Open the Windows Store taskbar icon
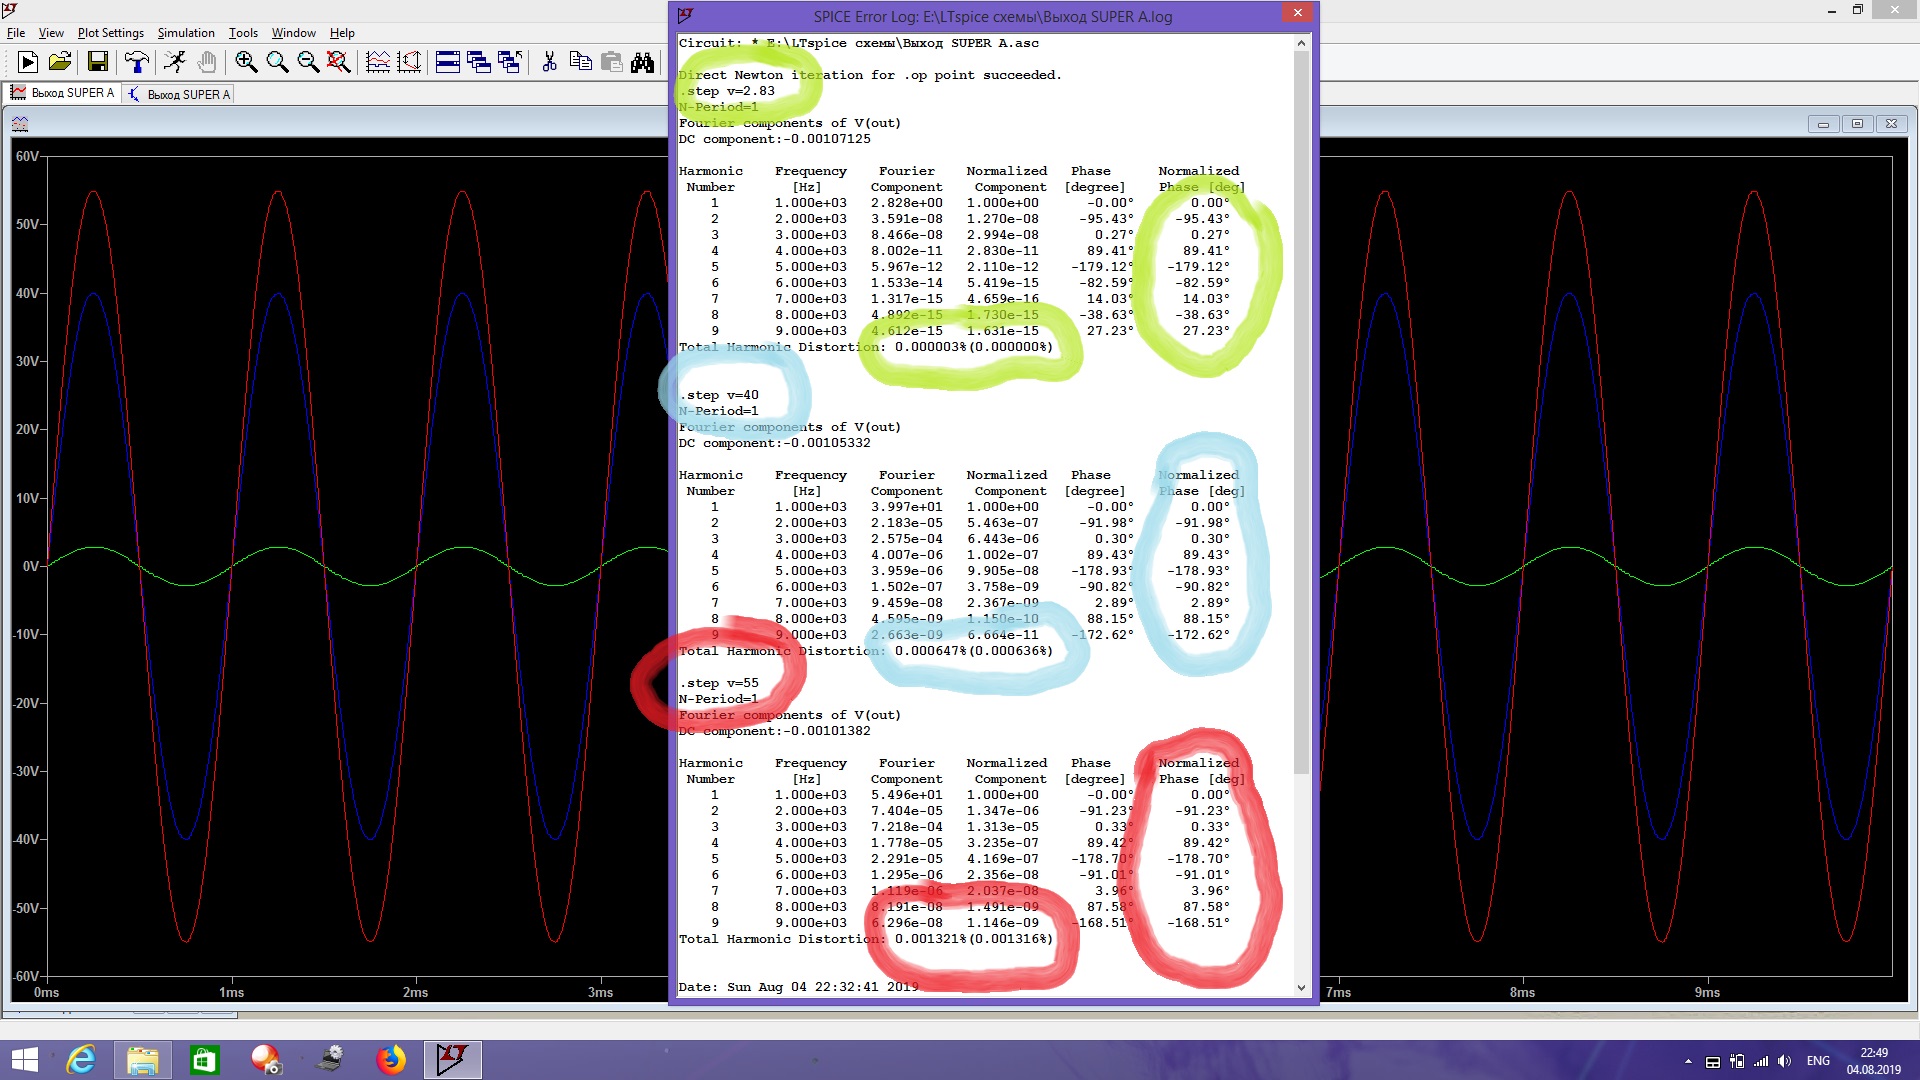This screenshot has height=1080, width=1920. (204, 1060)
